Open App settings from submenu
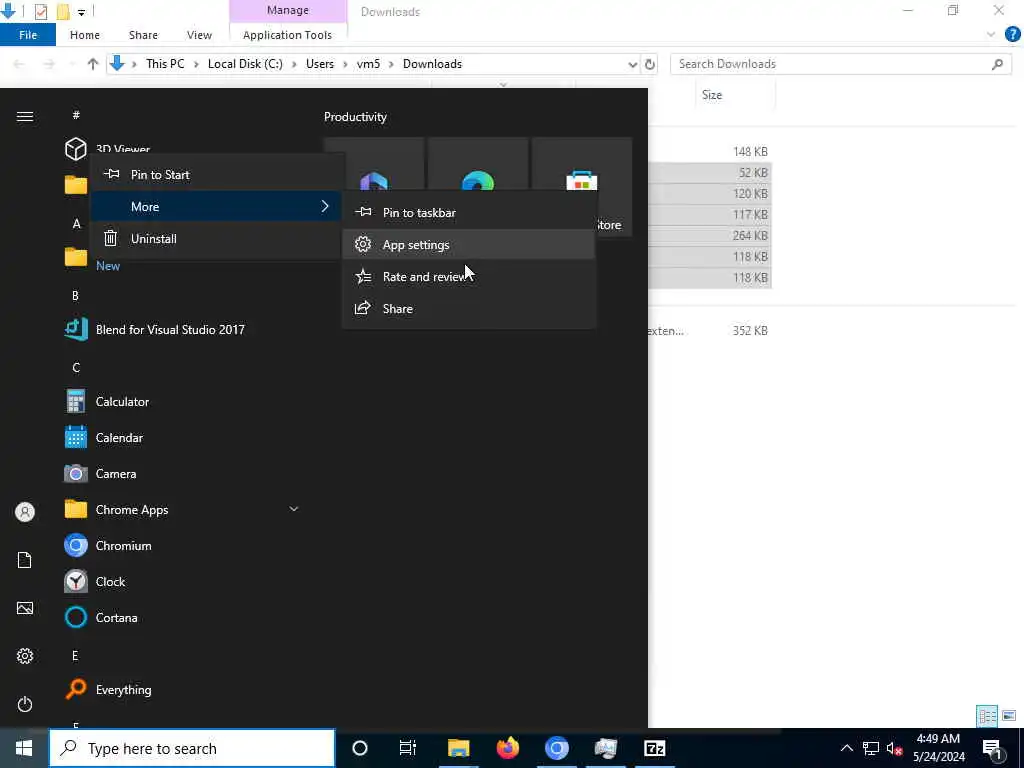 click(469, 244)
